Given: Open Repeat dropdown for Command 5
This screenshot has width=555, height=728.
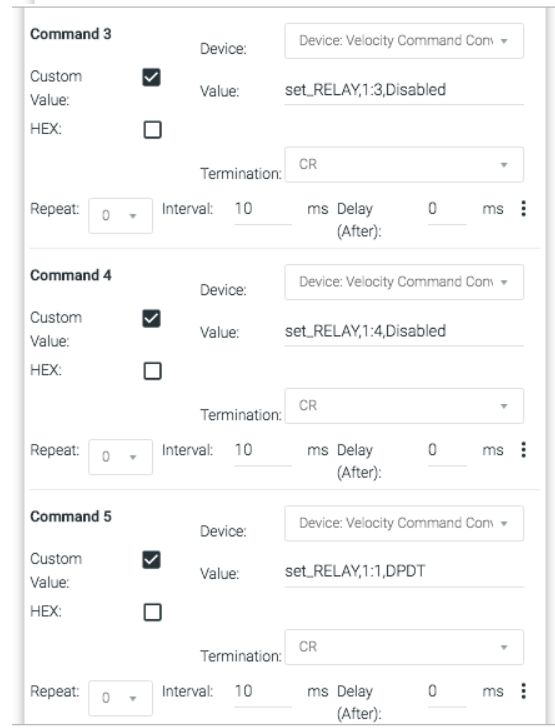Looking at the screenshot, I should pos(120,698).
